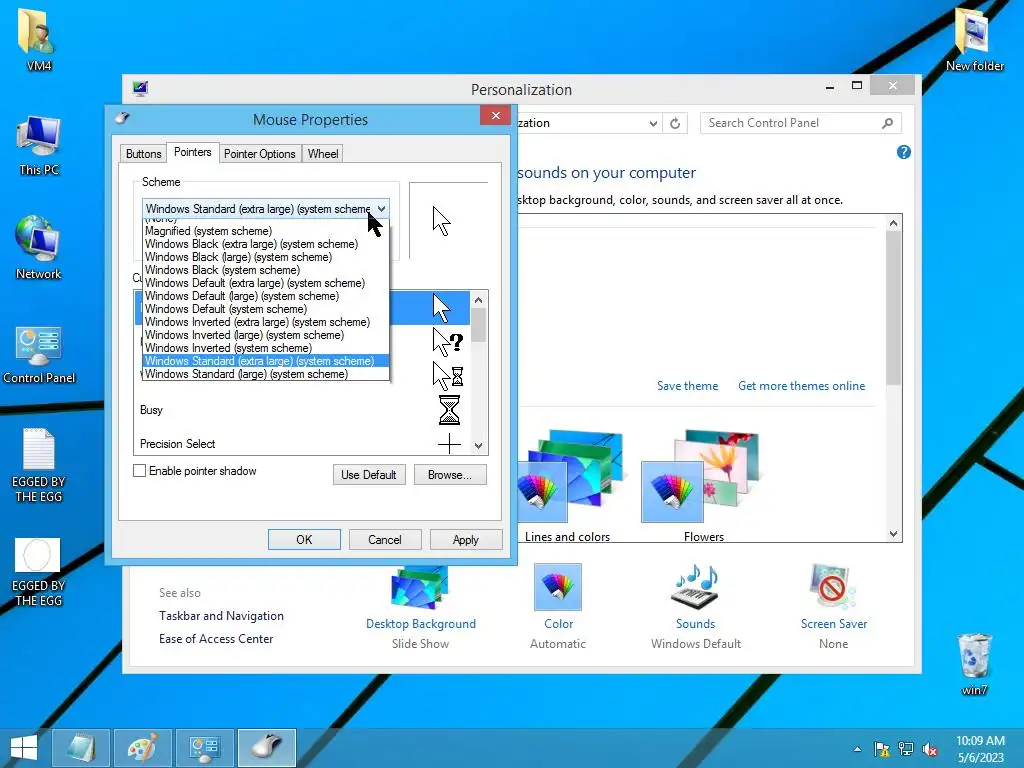This screenshot has width=1024, height=768.
Task: Click the muted volume tray icon
Action: (930, 749)
